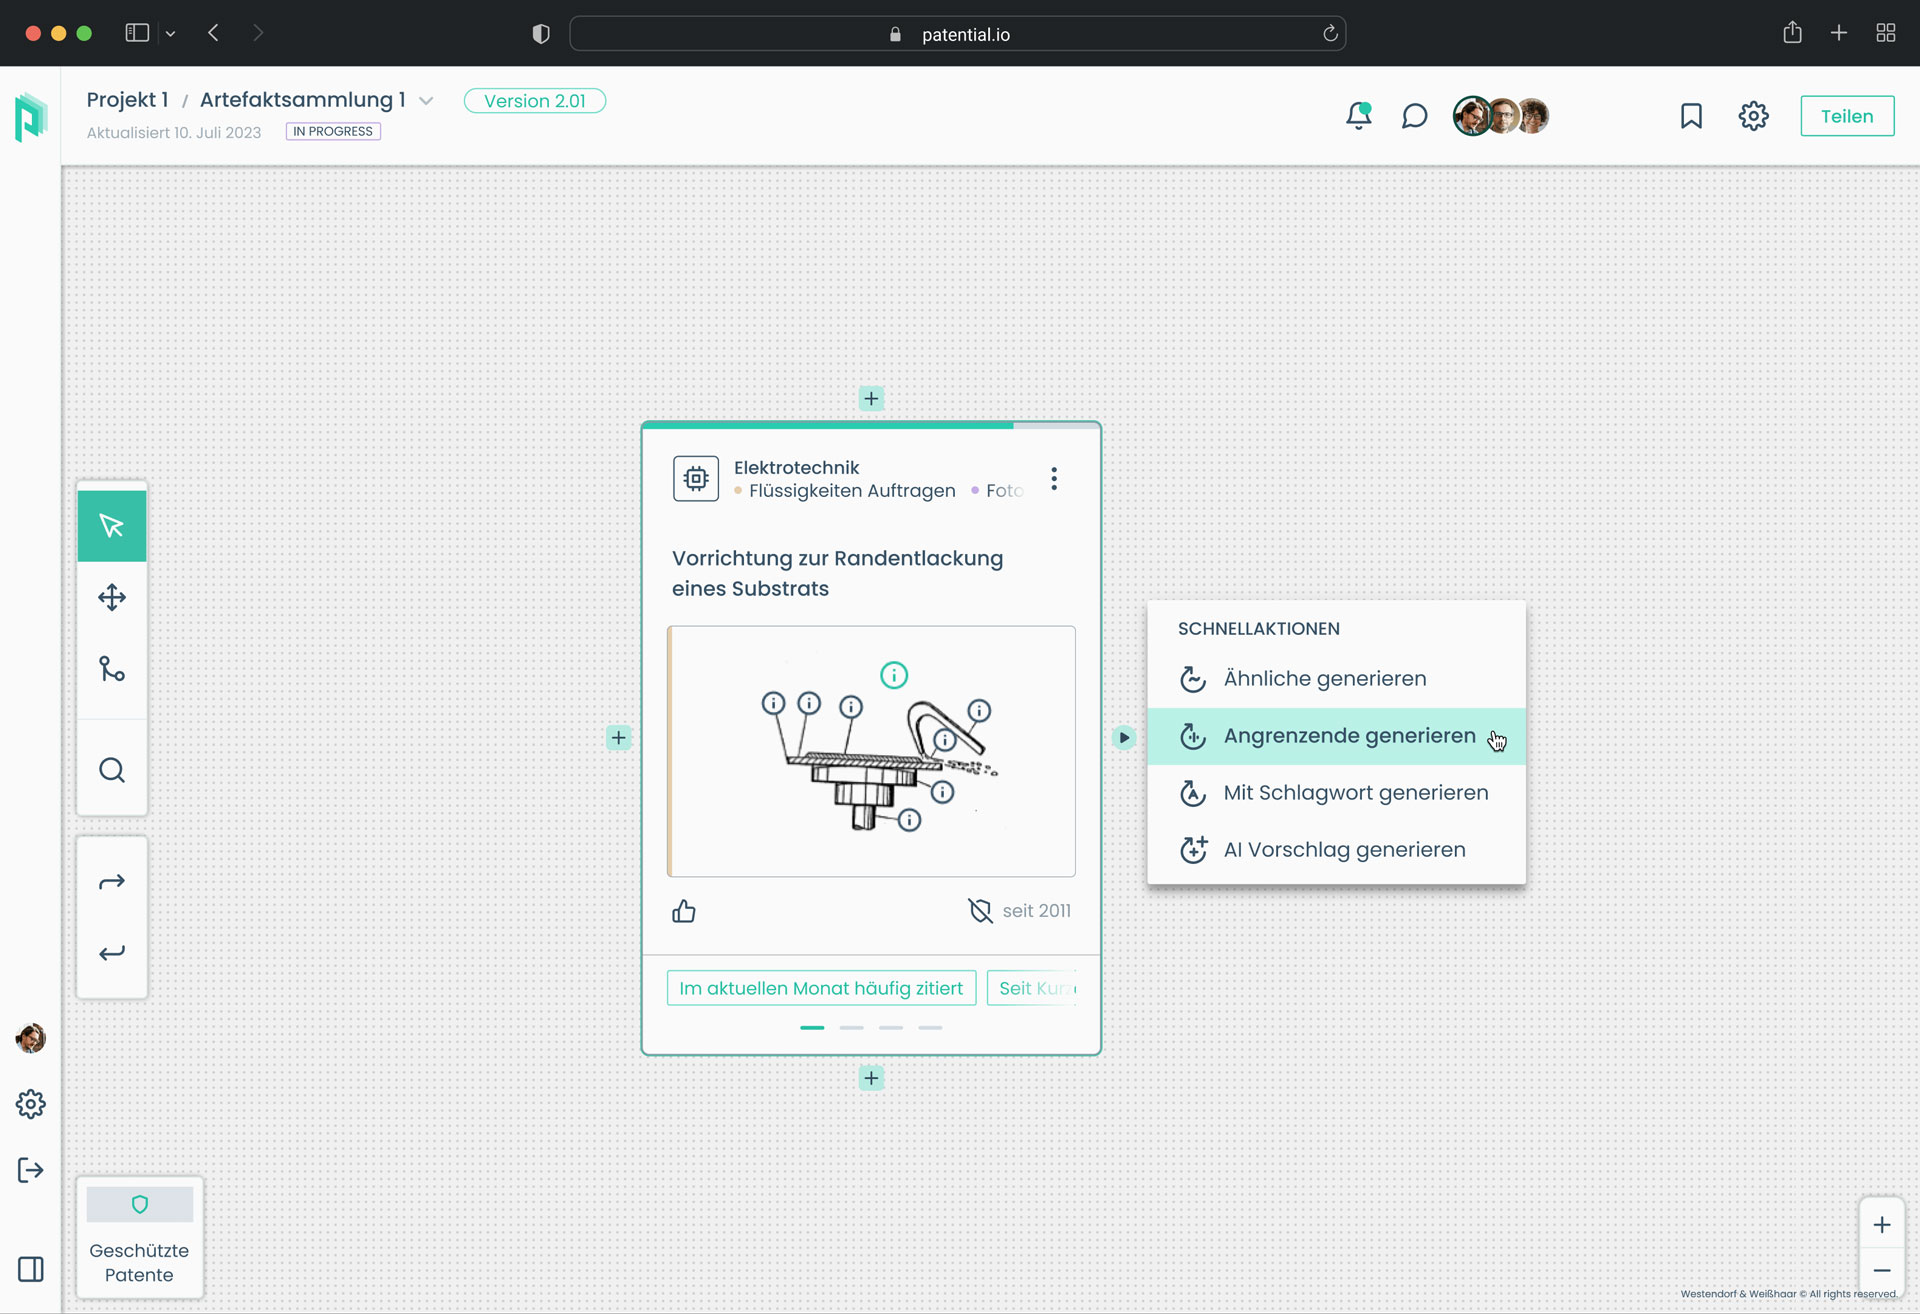Activate the move/pan tool

(x=112, y=598)
